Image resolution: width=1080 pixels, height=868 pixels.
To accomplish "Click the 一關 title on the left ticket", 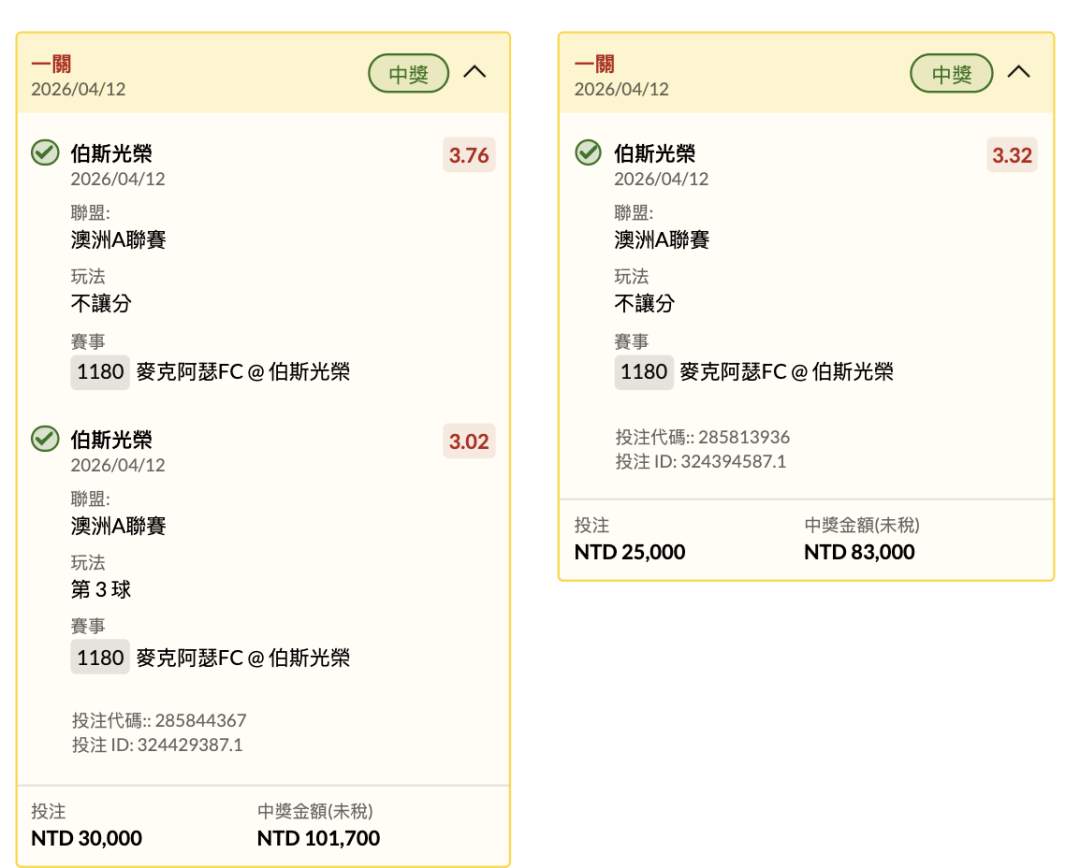I will click(x=51, y=65).
